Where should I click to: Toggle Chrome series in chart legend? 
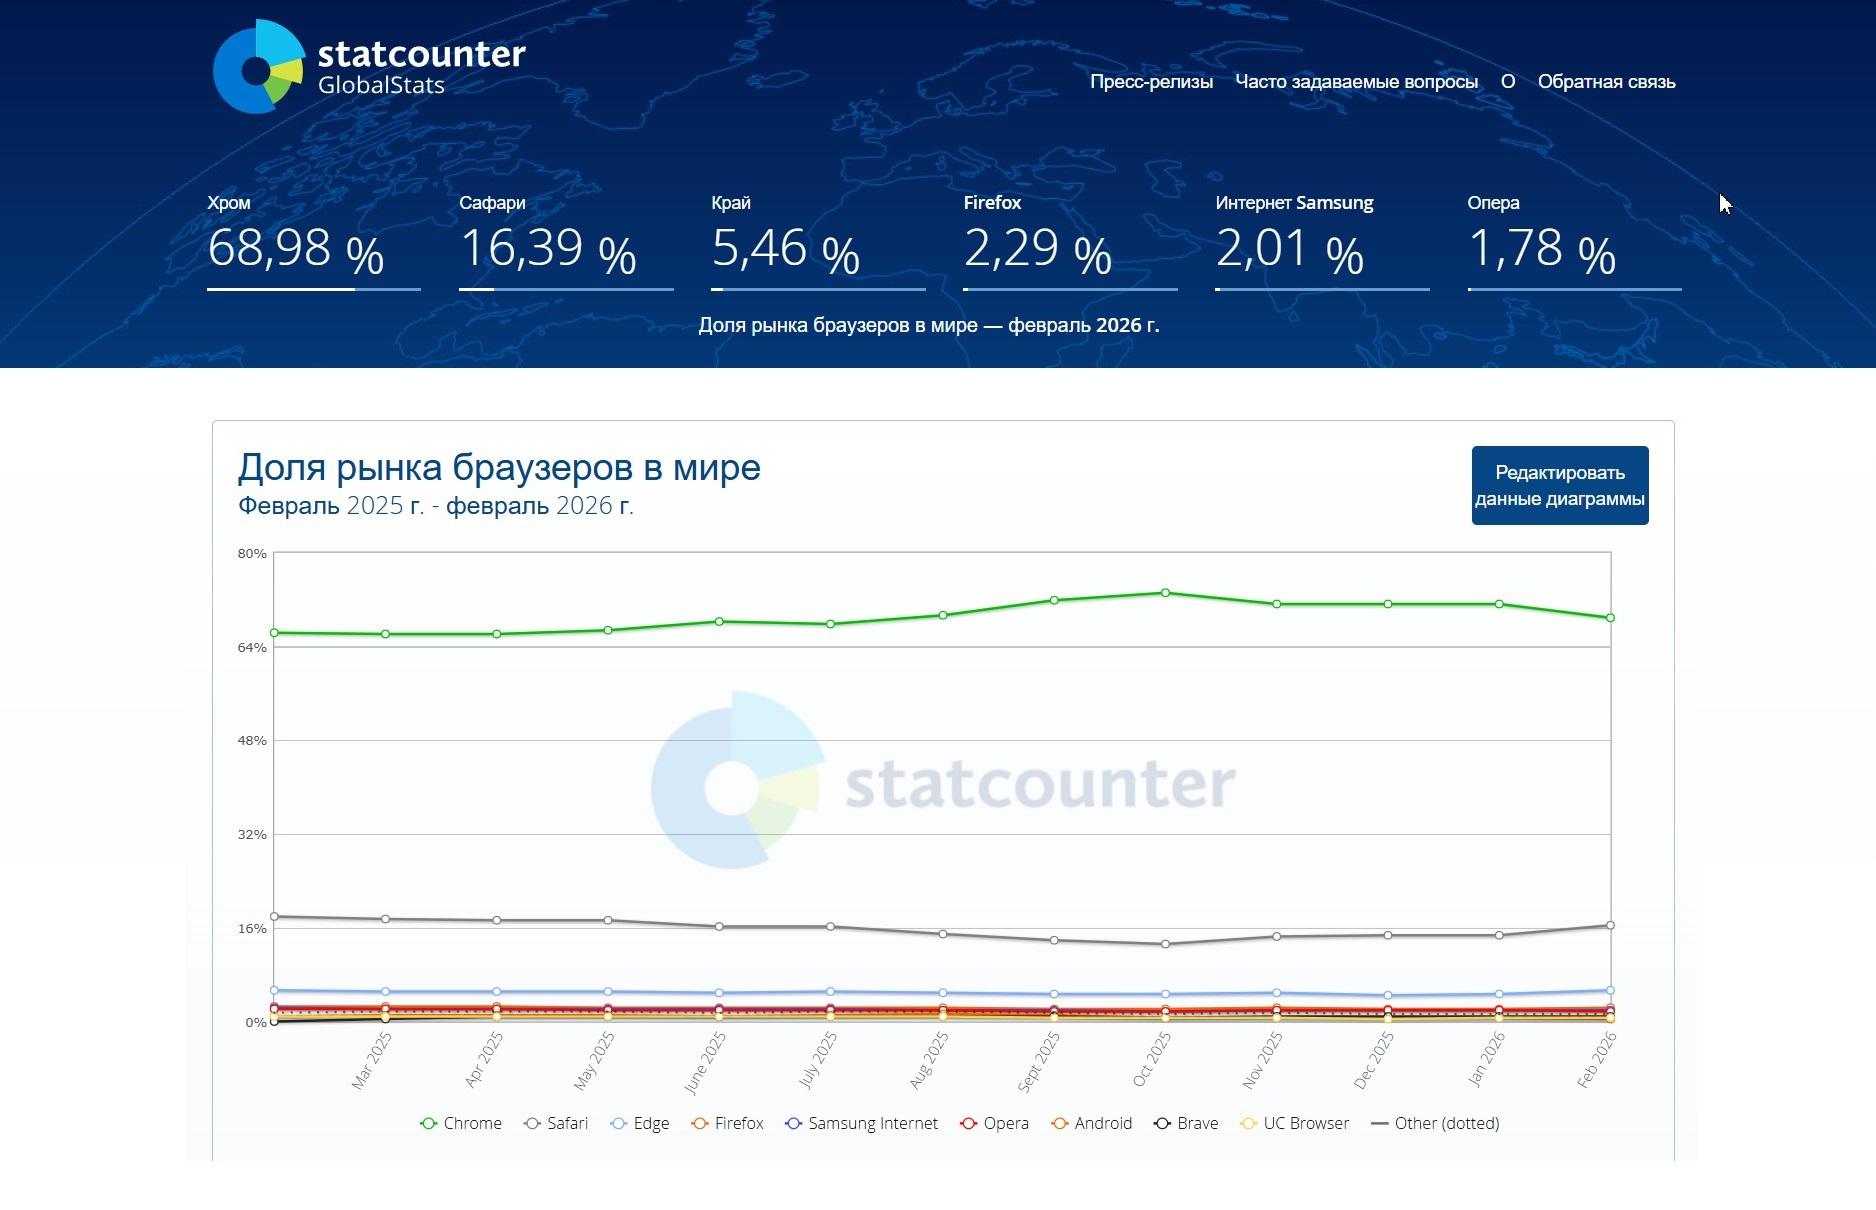(x=461, y=1123)
